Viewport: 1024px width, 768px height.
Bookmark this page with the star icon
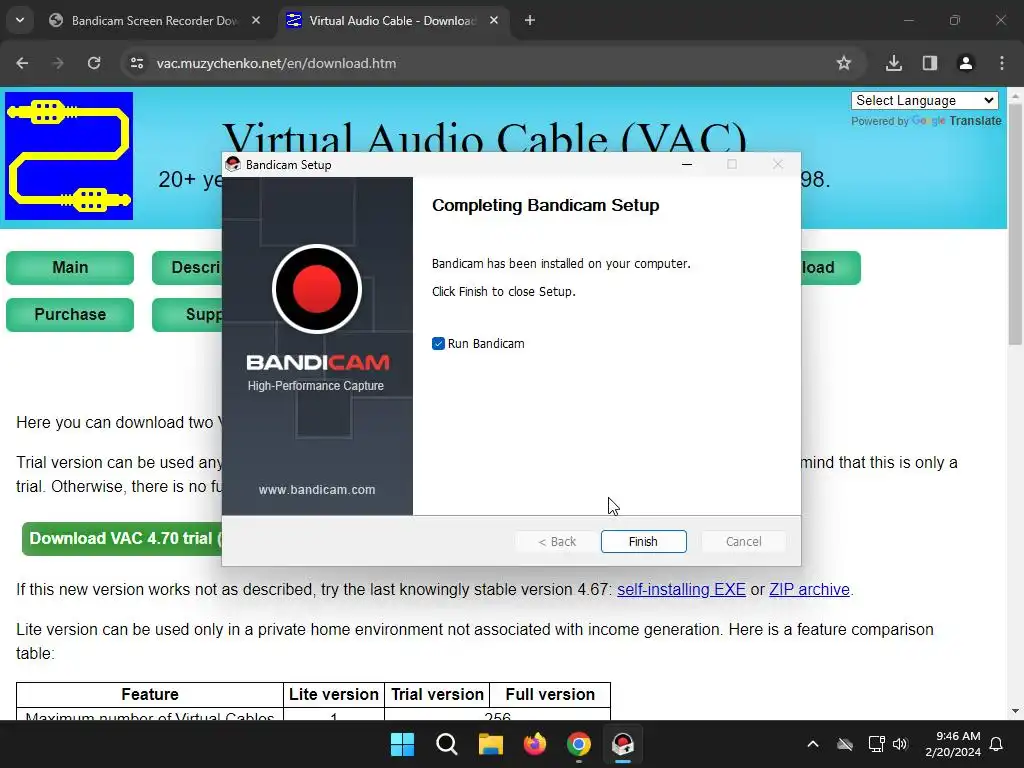(x=844, y=63)
